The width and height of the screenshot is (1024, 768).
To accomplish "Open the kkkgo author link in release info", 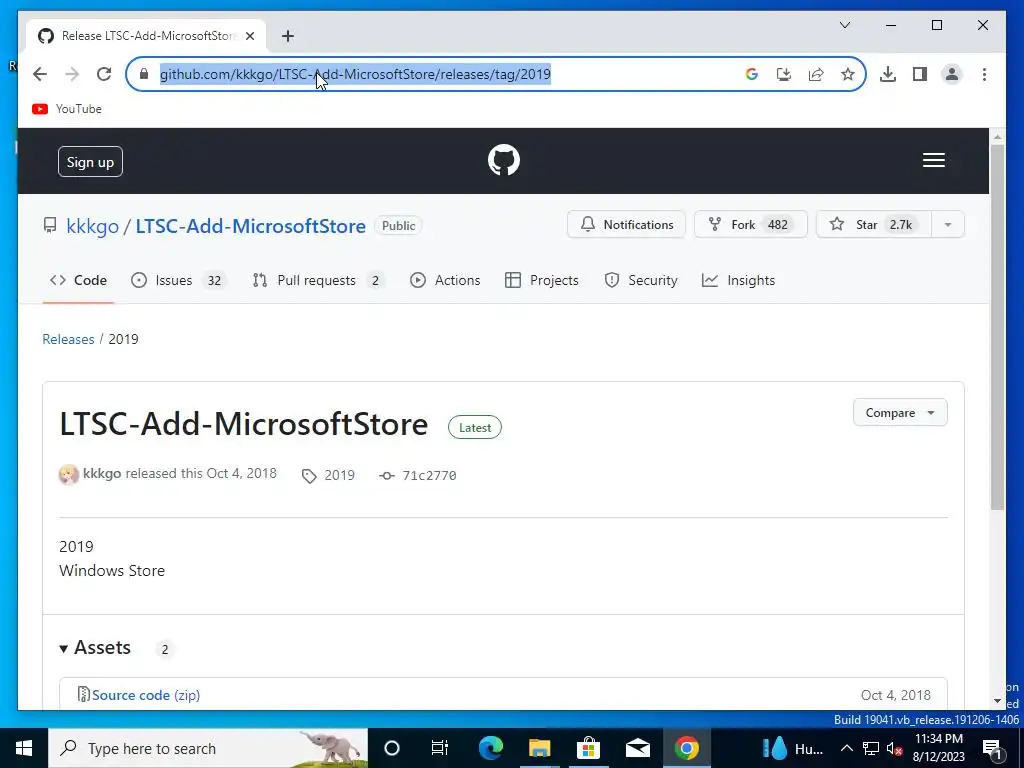I will tap(102, 473).
